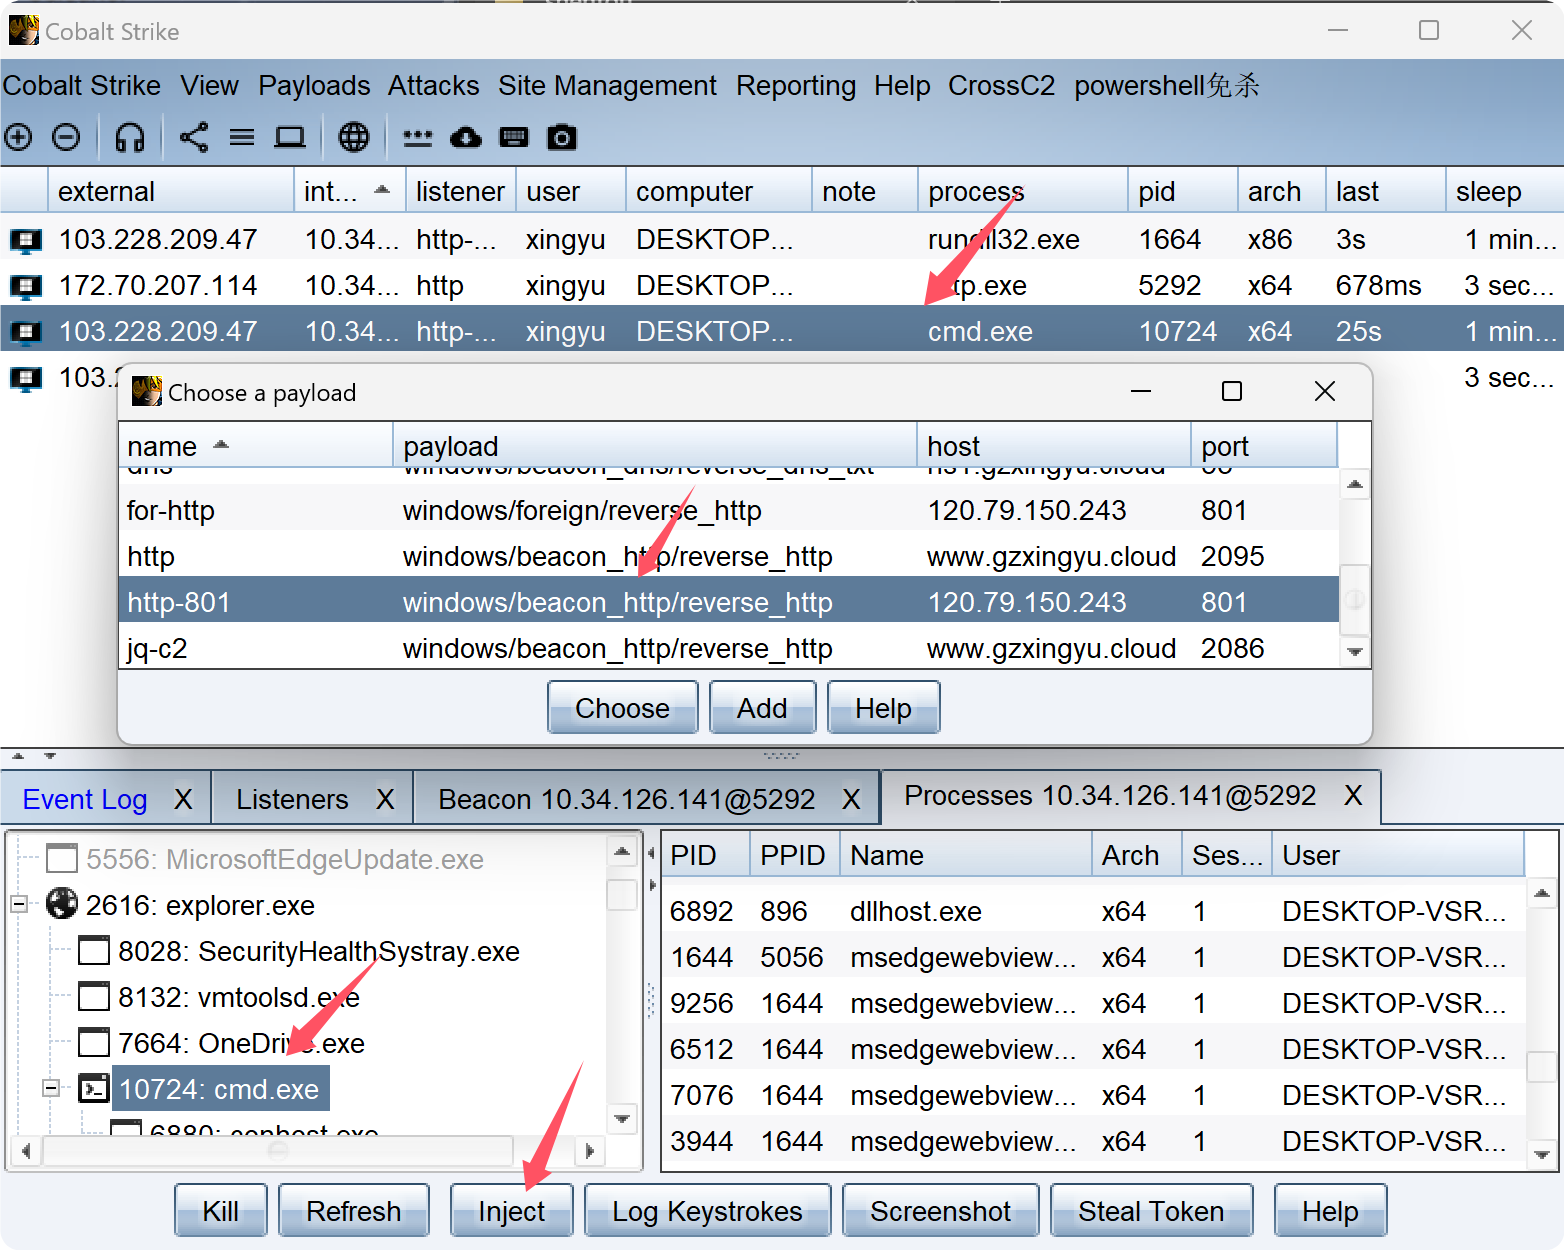Select 5556: MicrosoftEdgeUpdate.exe tree entry

(285, 859)
